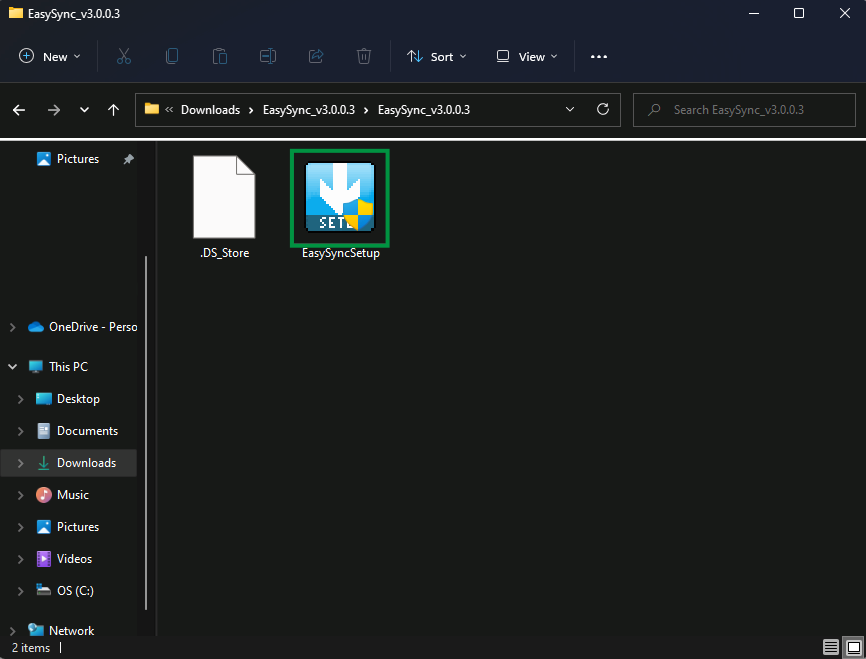This screenshot has height=659, width=866.
Task: Click the Cut scissors icon
Action: [124, 56]
